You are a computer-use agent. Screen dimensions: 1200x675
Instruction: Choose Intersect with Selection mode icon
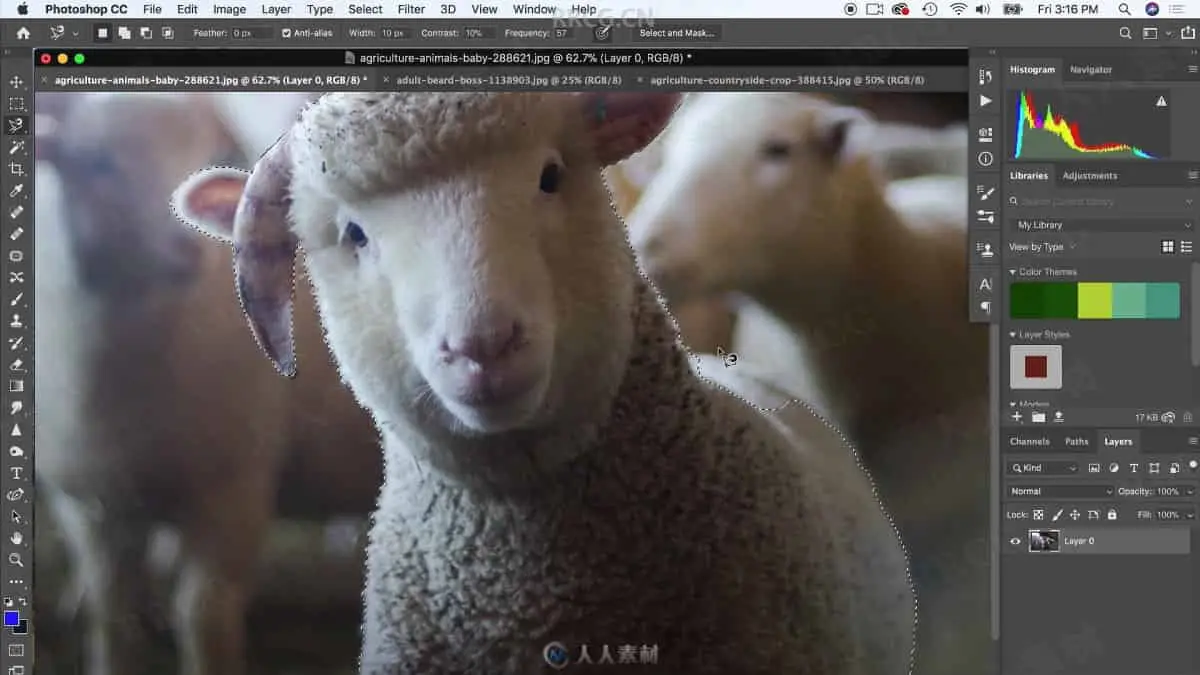(168, 33)
